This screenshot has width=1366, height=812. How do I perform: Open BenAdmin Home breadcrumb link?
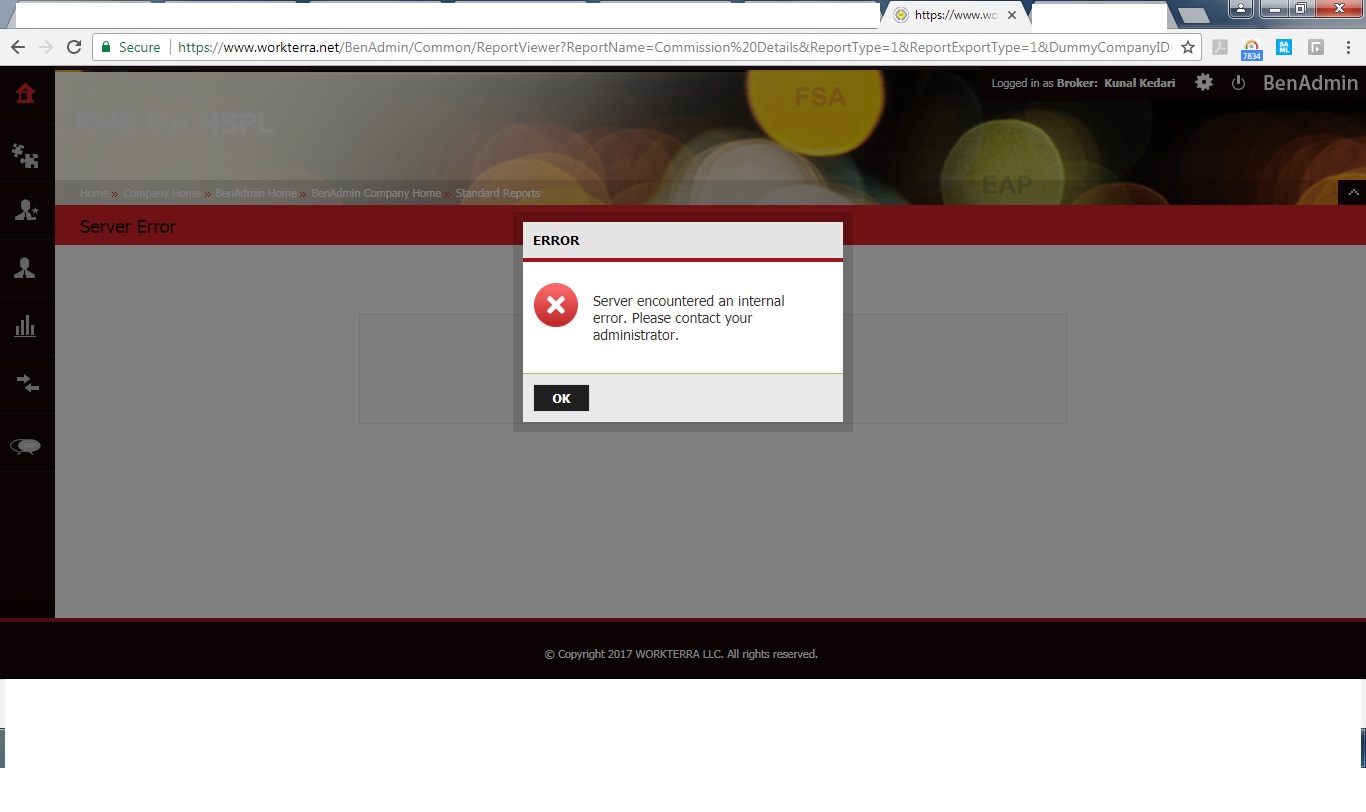tap(255, 193)
